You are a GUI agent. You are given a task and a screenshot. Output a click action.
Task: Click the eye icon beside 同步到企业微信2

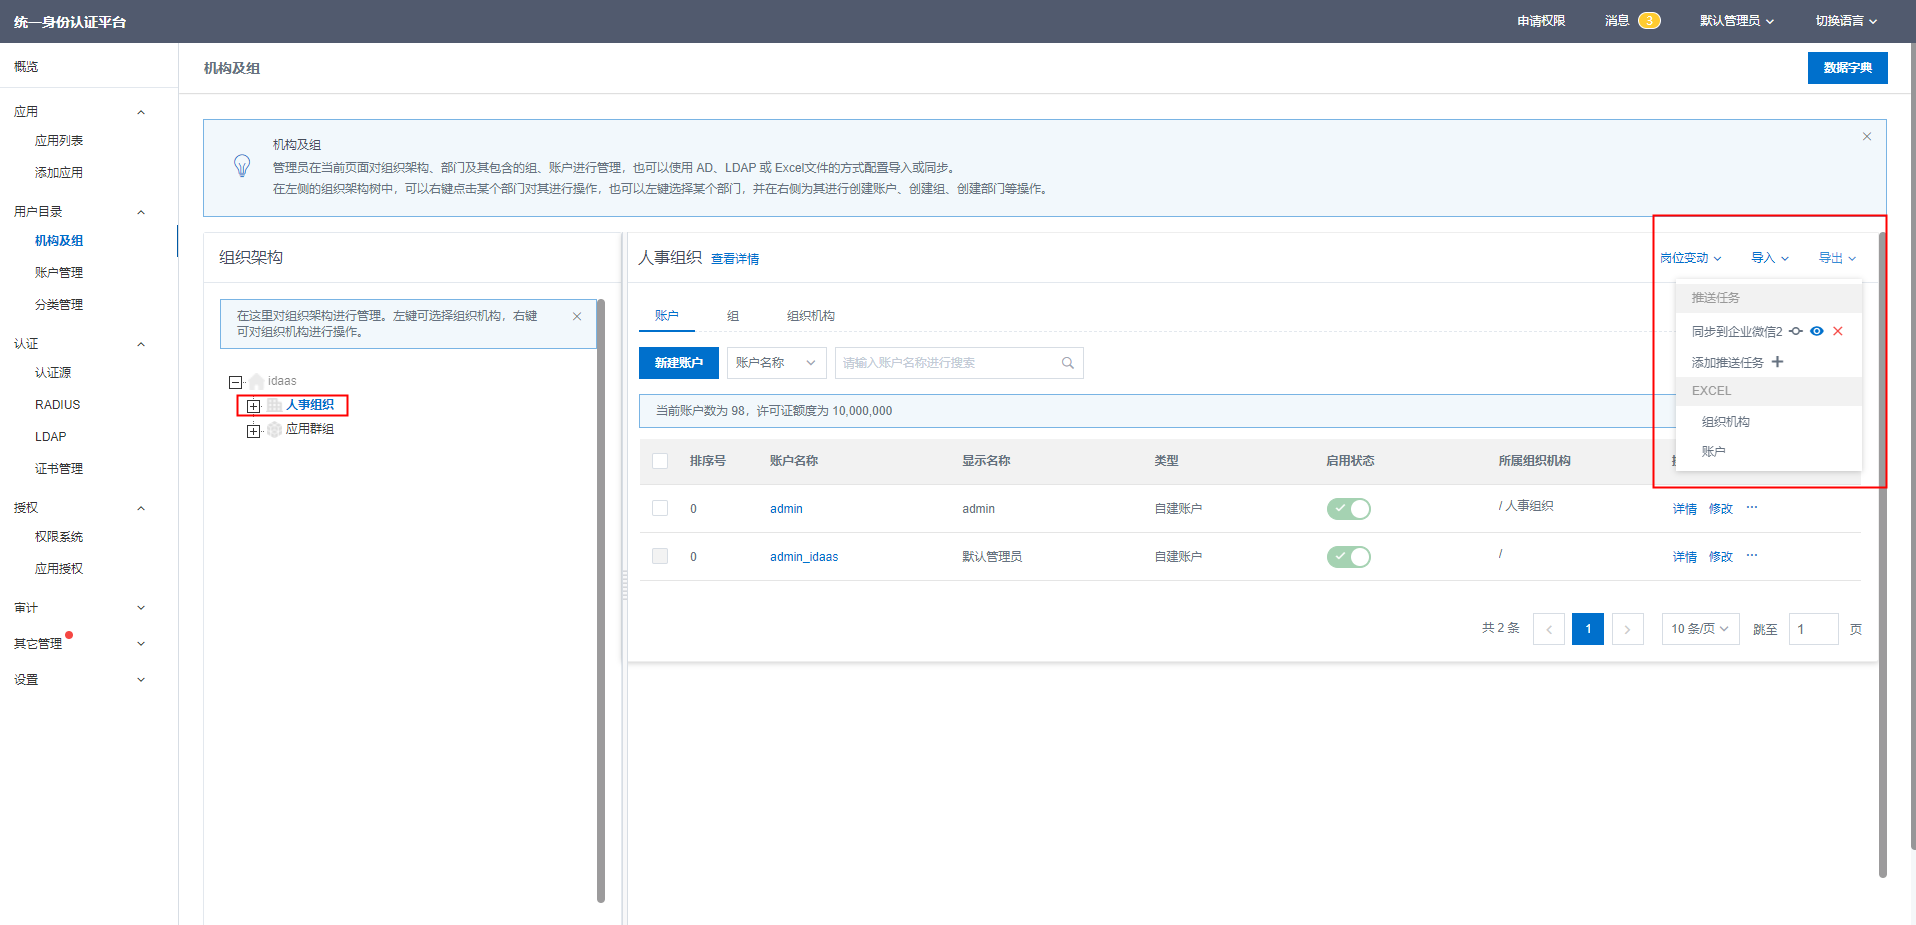(1816, 331)
